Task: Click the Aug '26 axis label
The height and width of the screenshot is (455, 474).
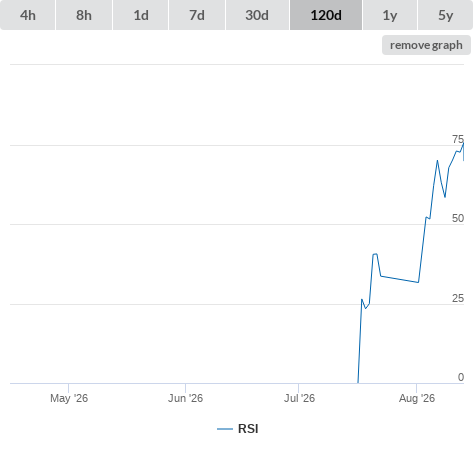Action: 417,398
